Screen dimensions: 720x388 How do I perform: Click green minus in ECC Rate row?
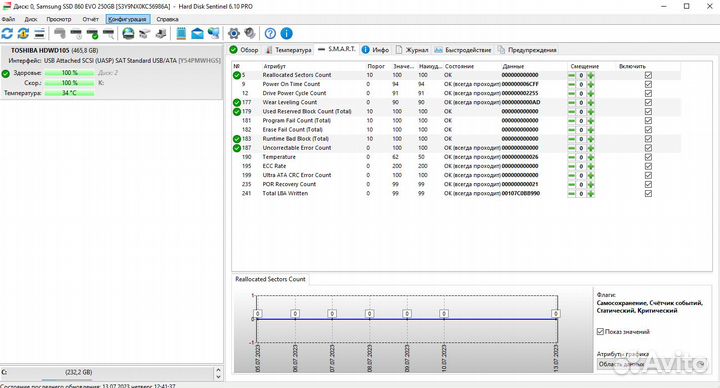pyautogui.click(x=572, y=166)
